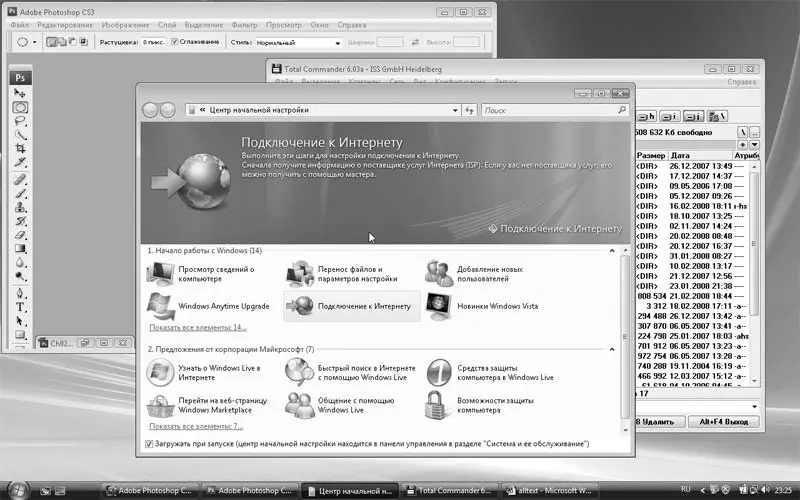The image size is (800, 500).
Task: Expand the address bar history dropdown
Action: coord(455,110)
